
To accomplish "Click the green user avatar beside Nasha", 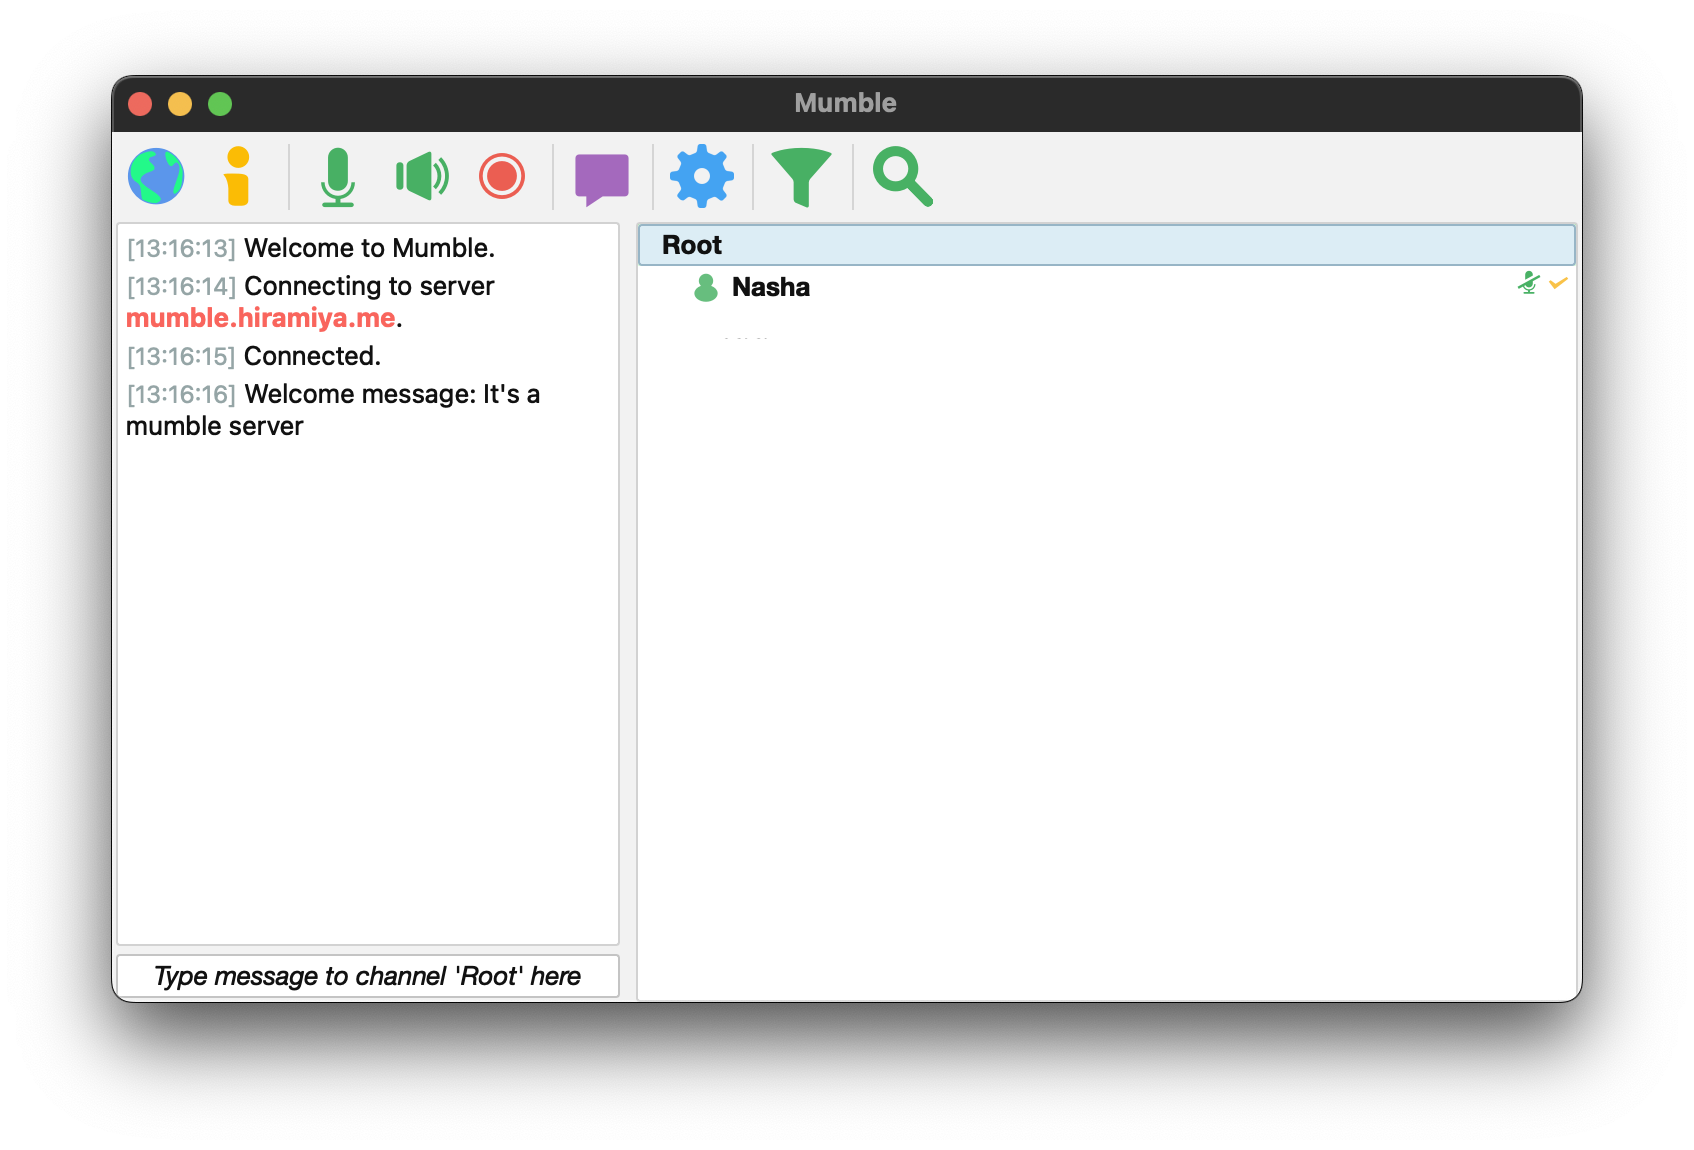I will 706,288.
